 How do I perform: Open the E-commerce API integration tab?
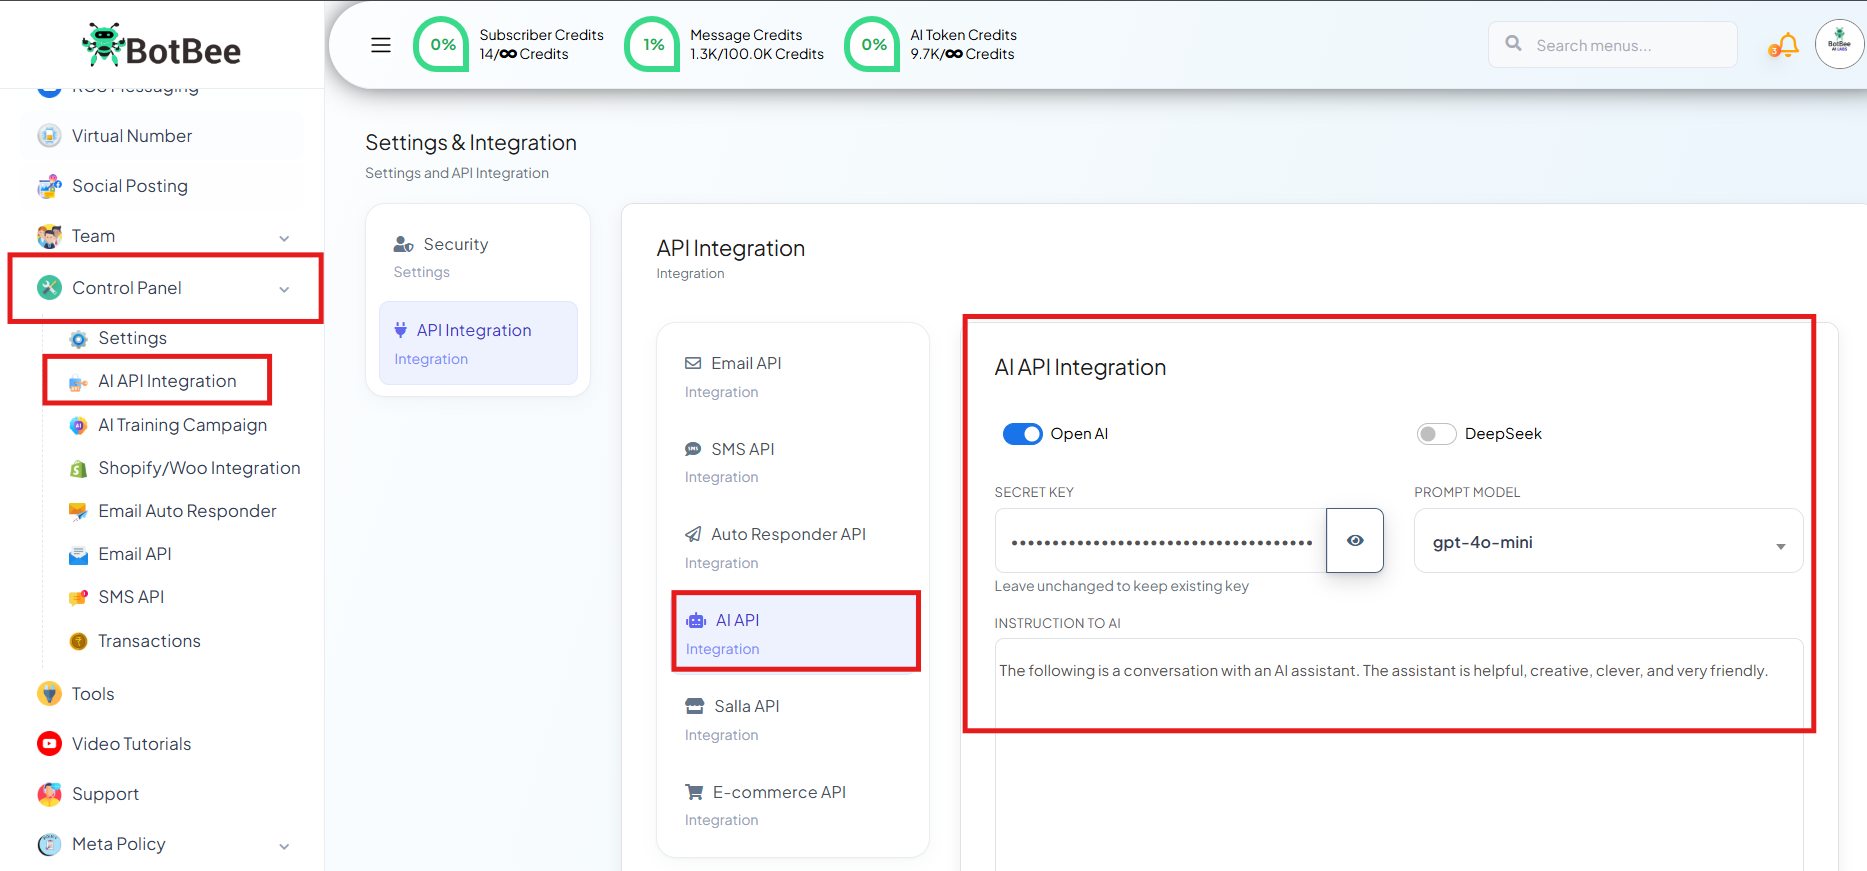[x=794, y=806]
